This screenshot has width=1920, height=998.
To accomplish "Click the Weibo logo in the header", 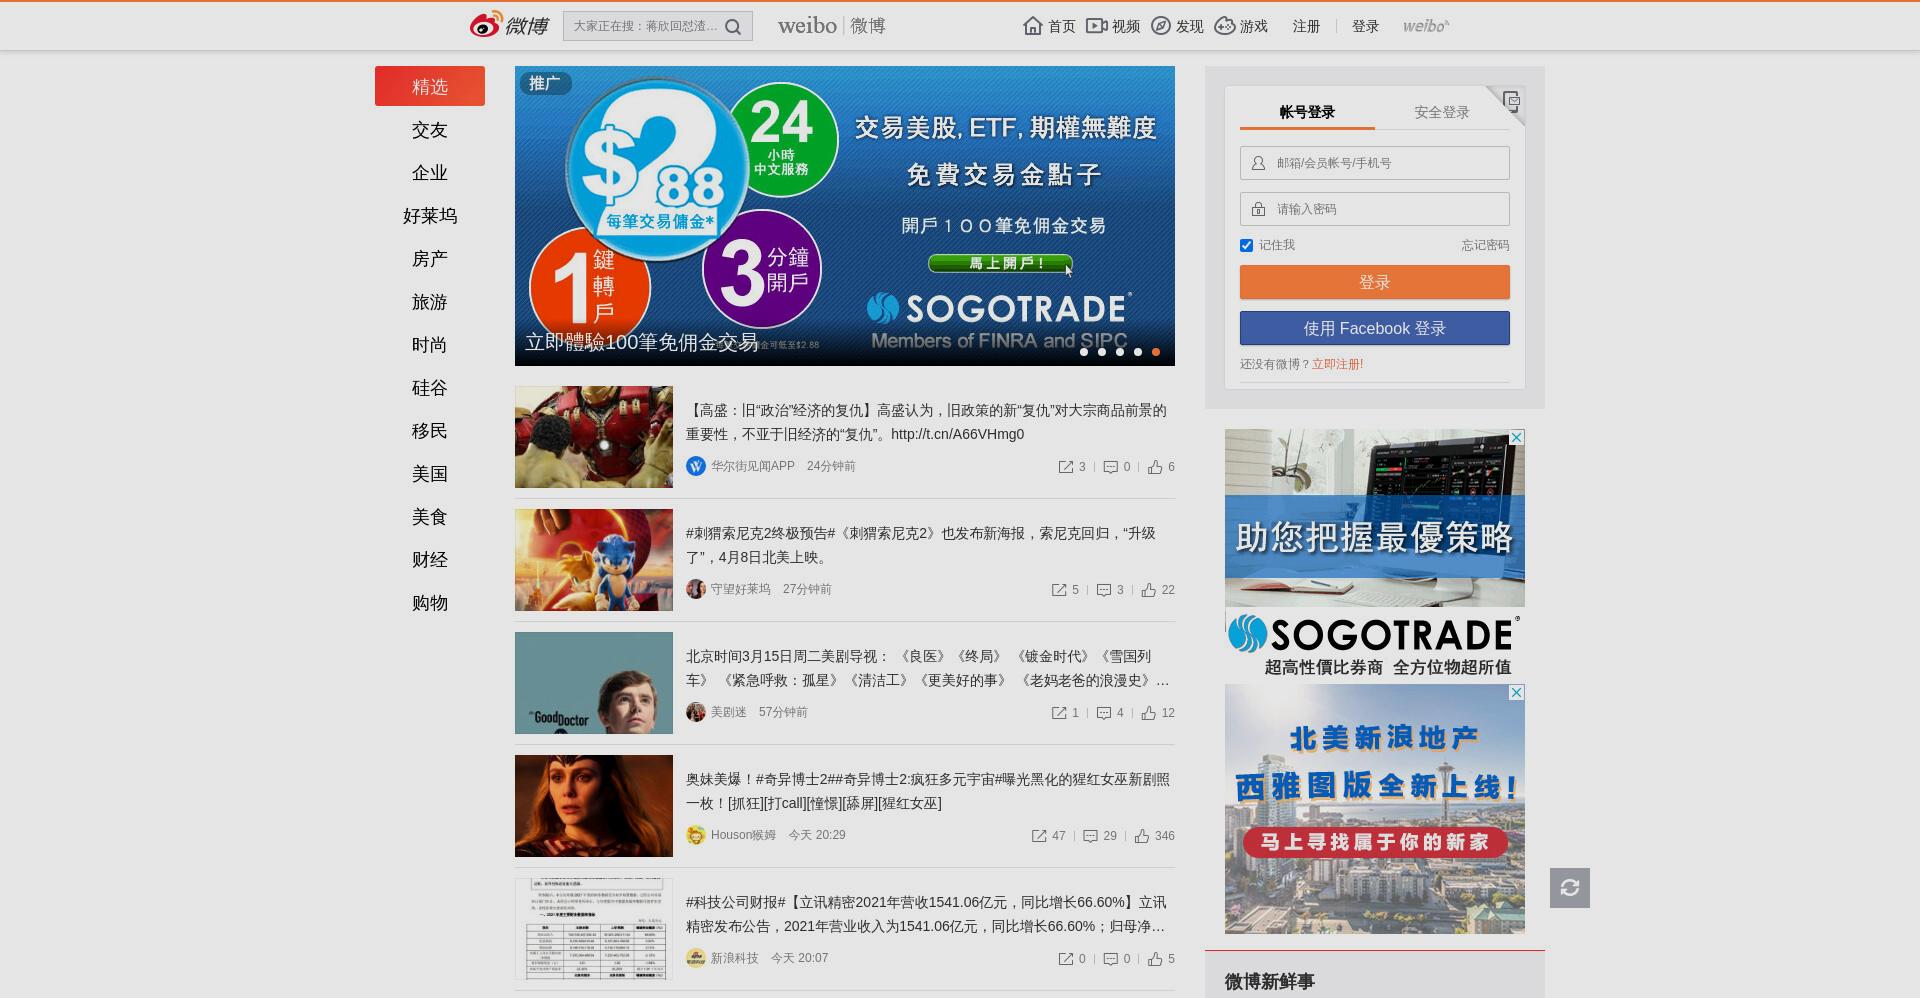I will click(509, 25).
